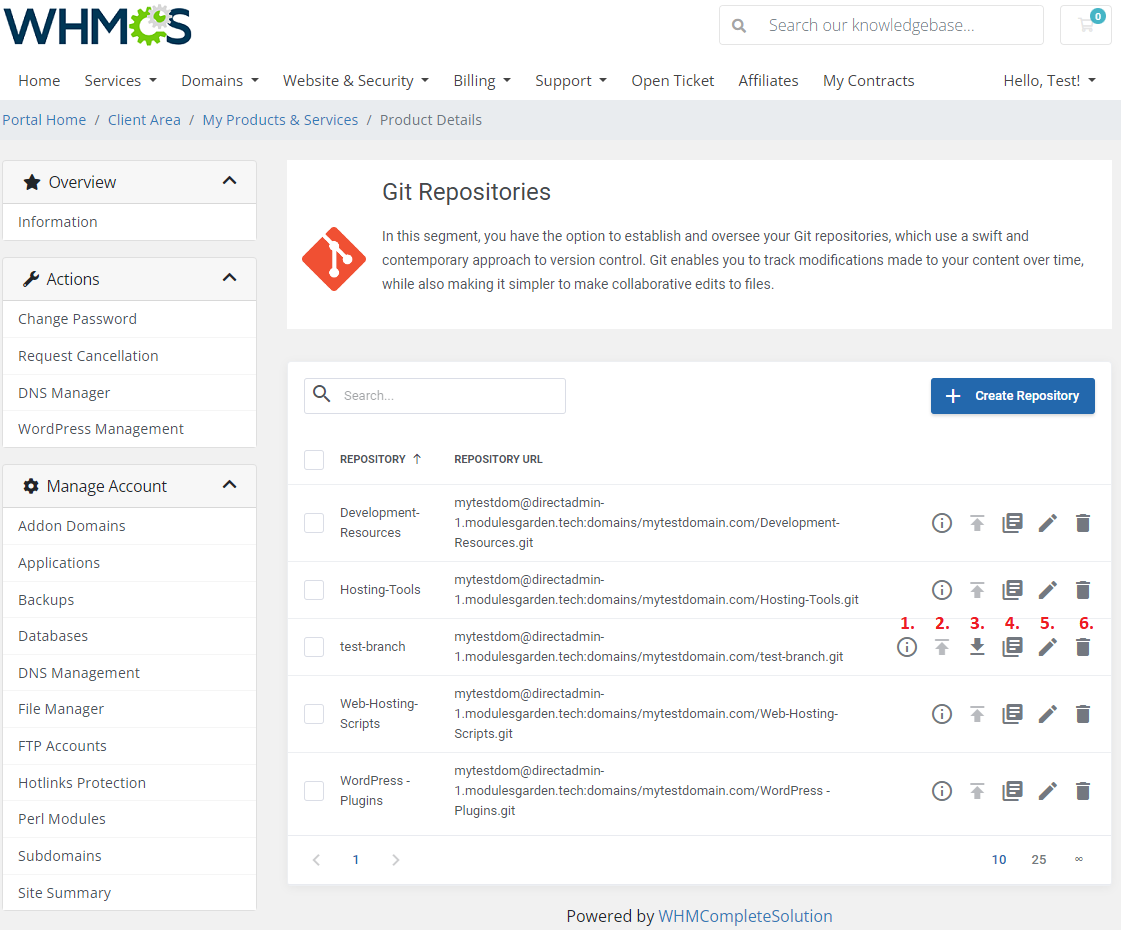Sort by the Repository column header
The width and height of the screenshot is (1121, 930).
click(380, 460)
